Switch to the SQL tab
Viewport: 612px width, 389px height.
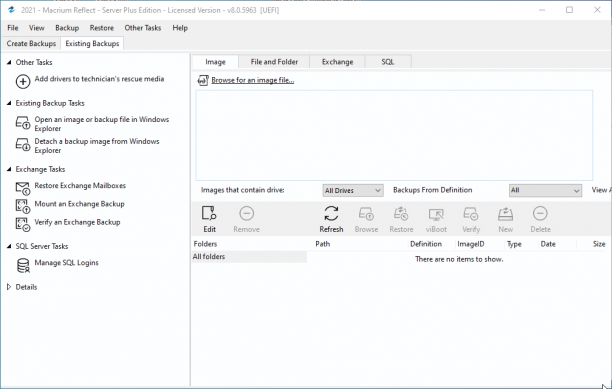click(x=388, y=62)
